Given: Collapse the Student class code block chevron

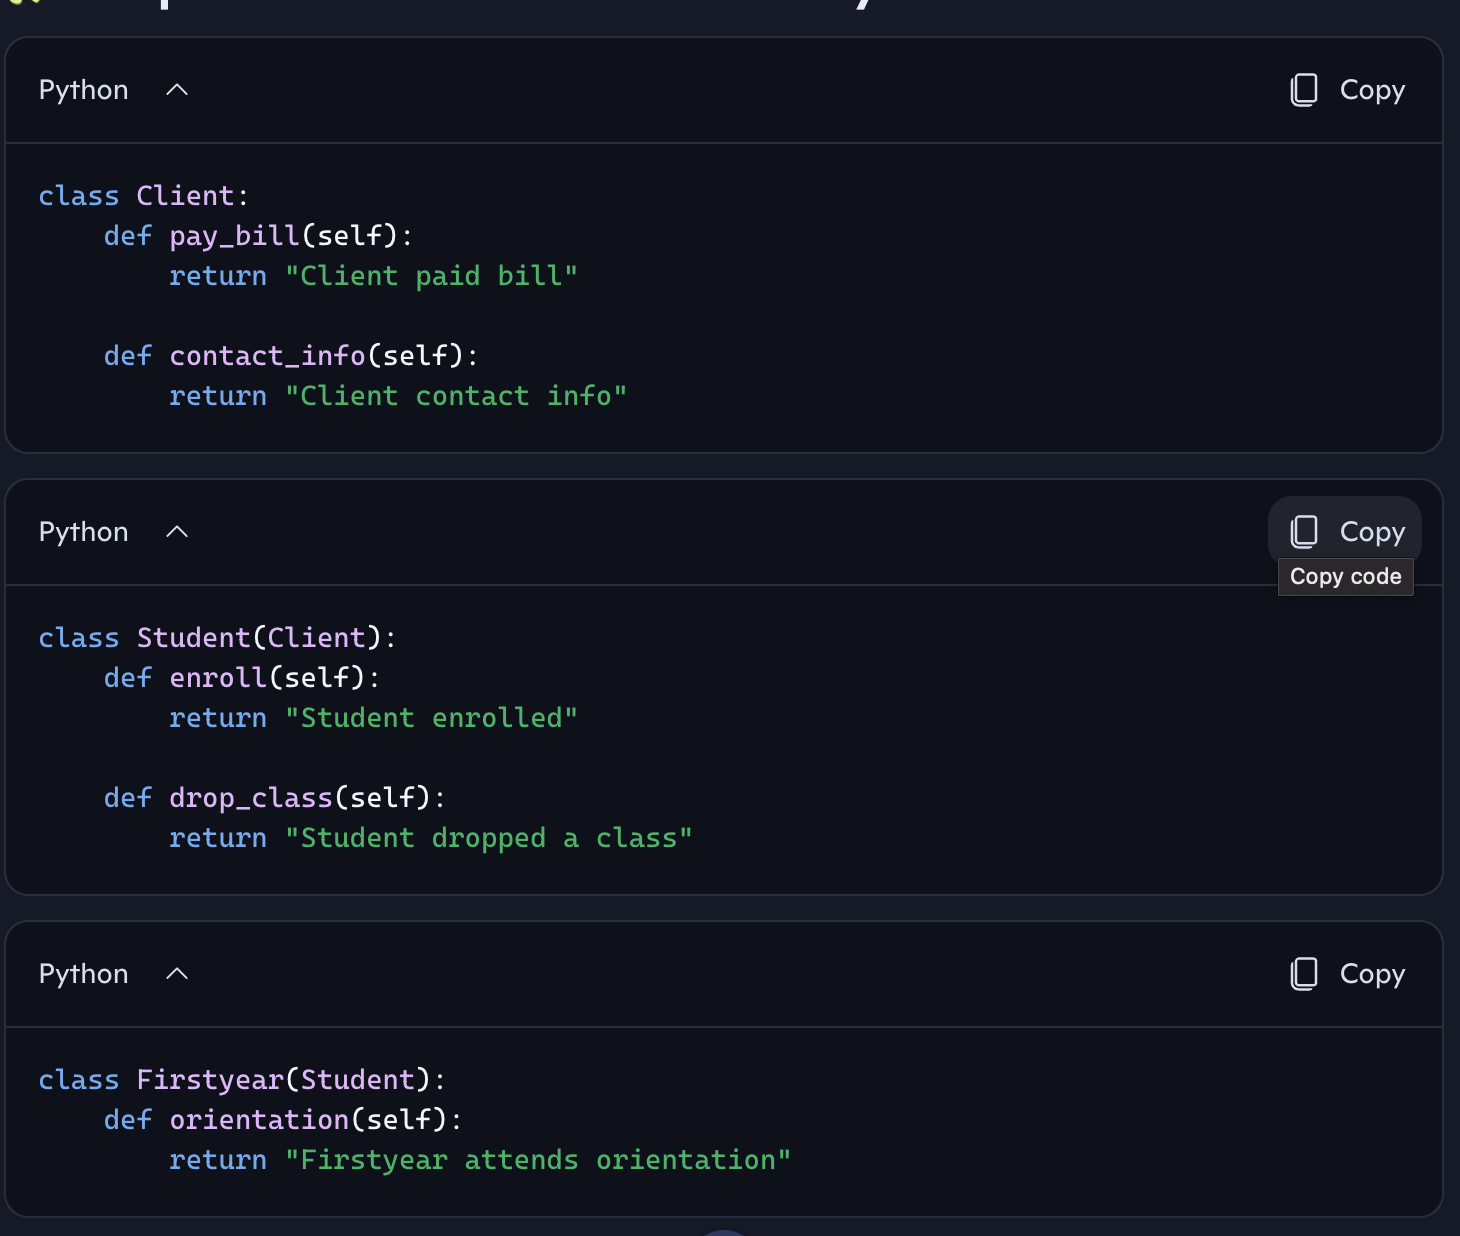Looking at the screenshot, I should [x=177, y=532].
